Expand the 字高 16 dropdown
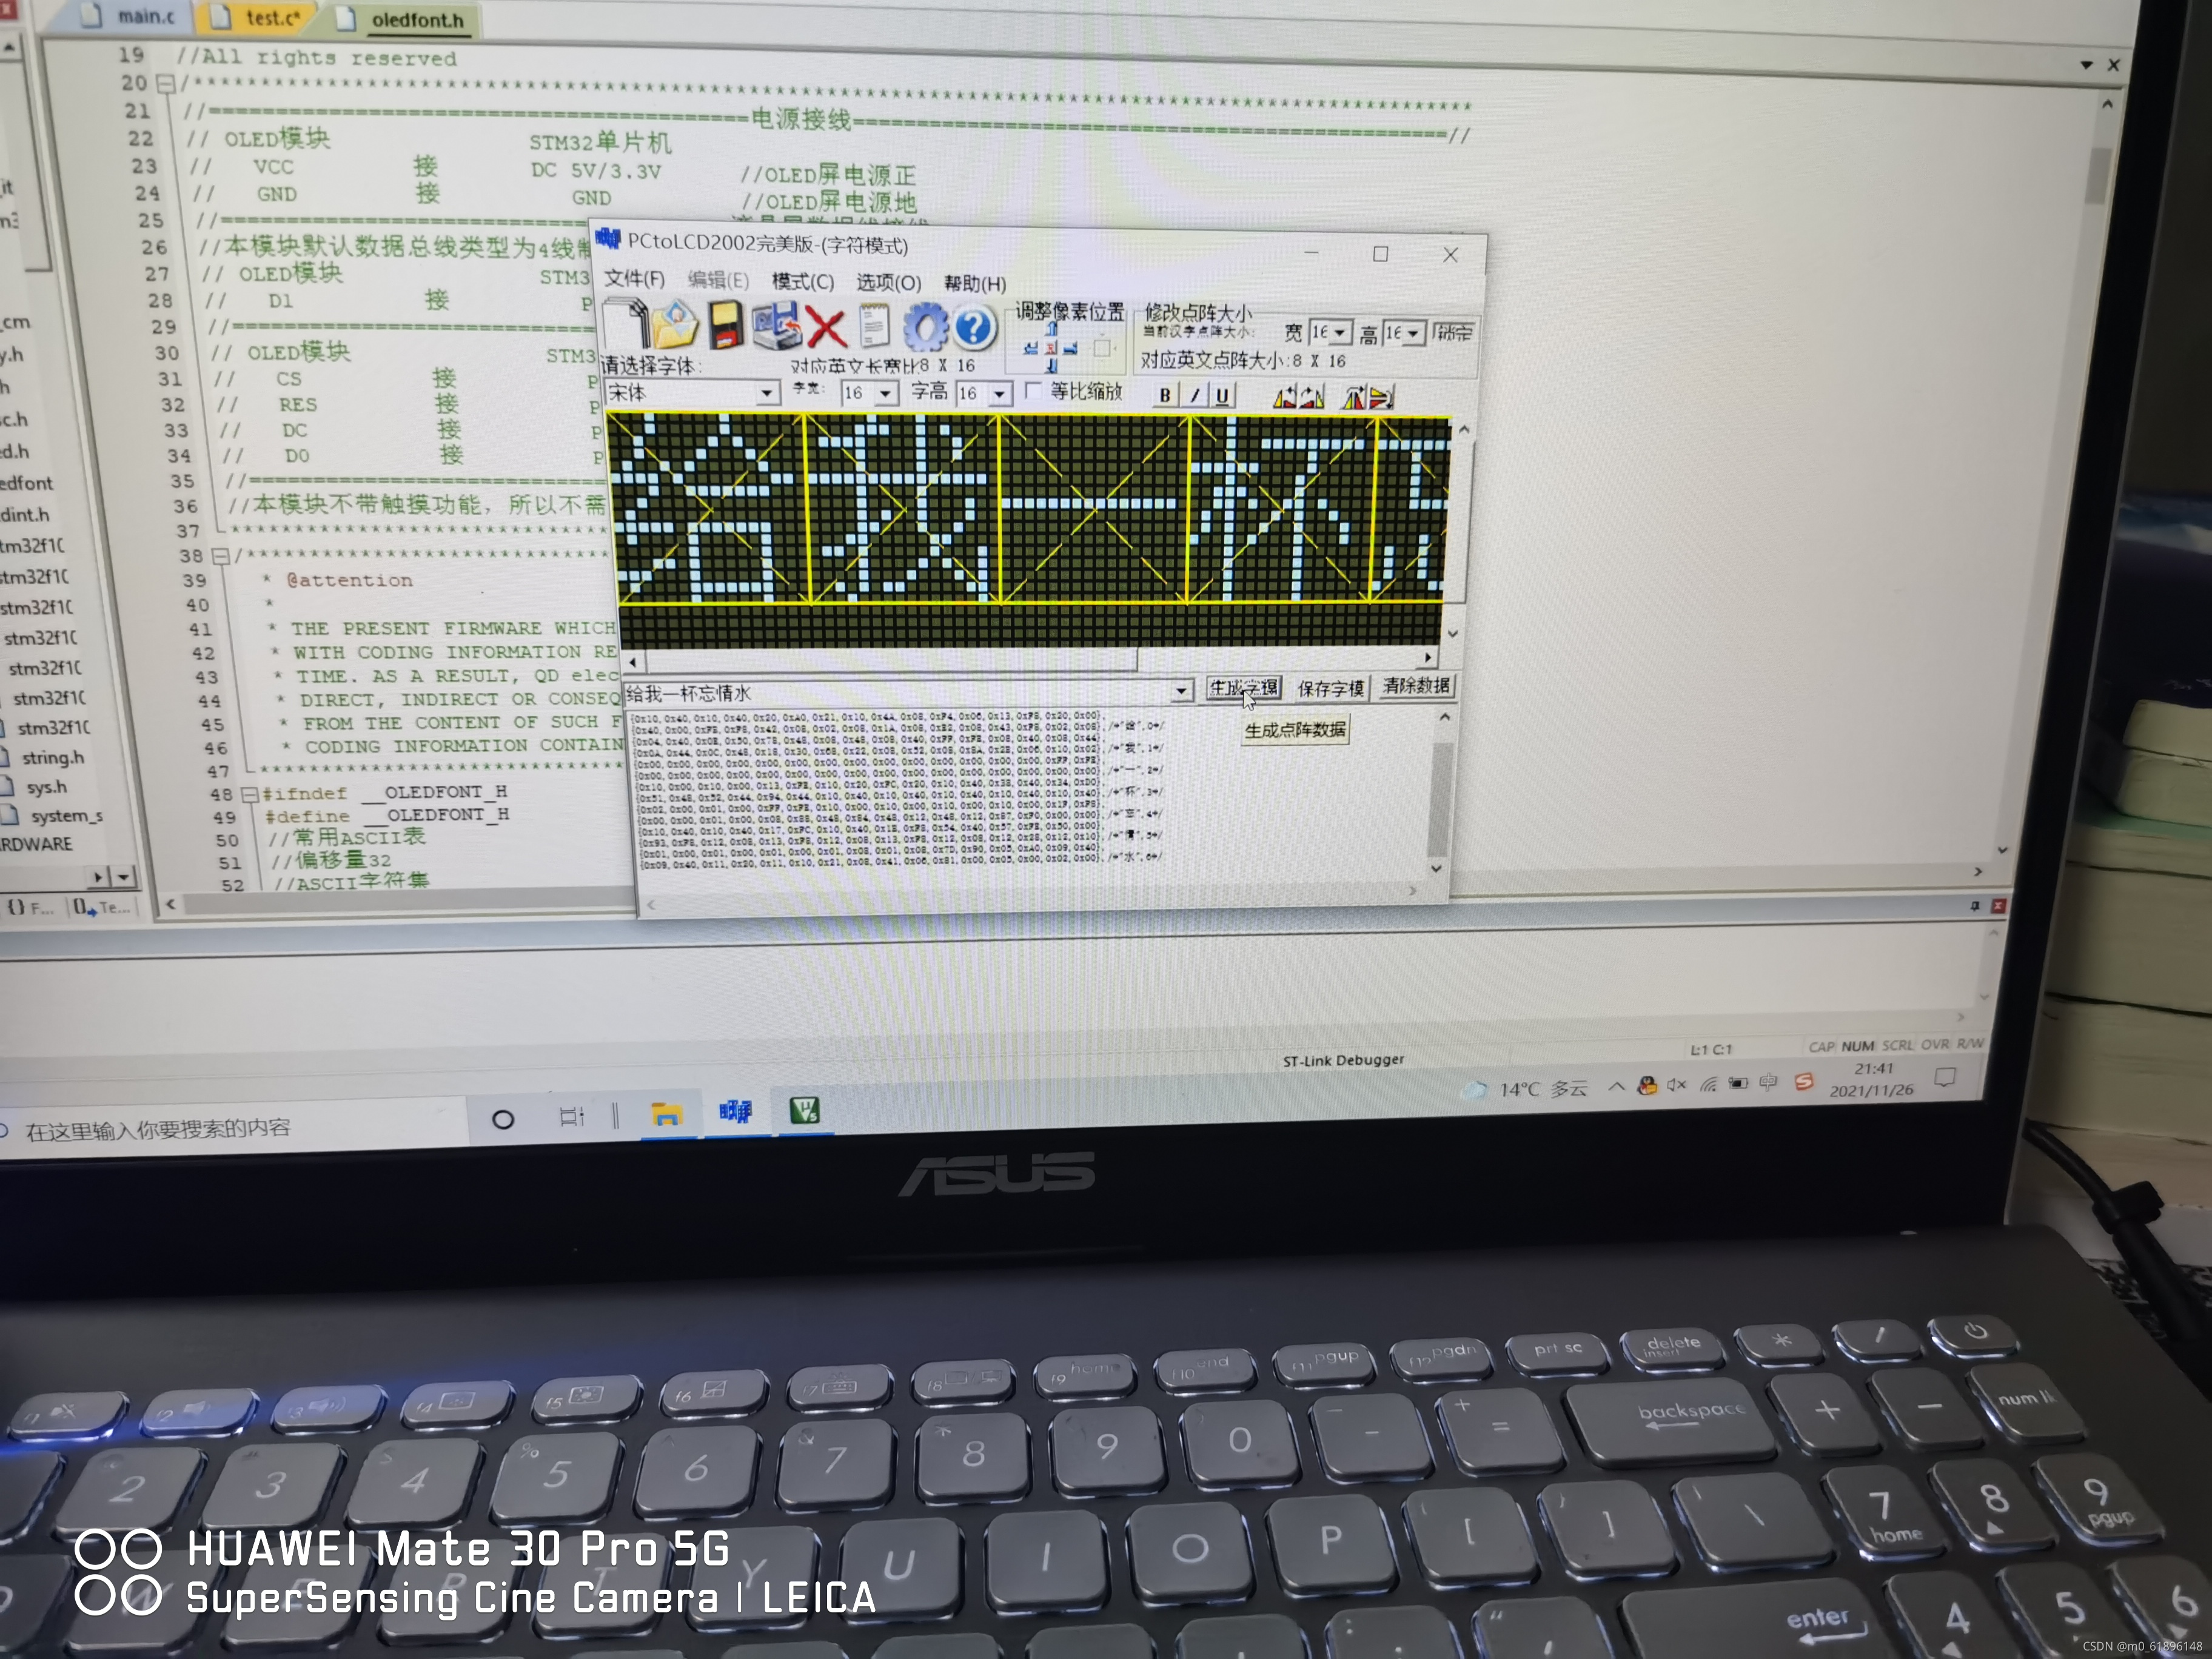 click(x=999, y=394)
